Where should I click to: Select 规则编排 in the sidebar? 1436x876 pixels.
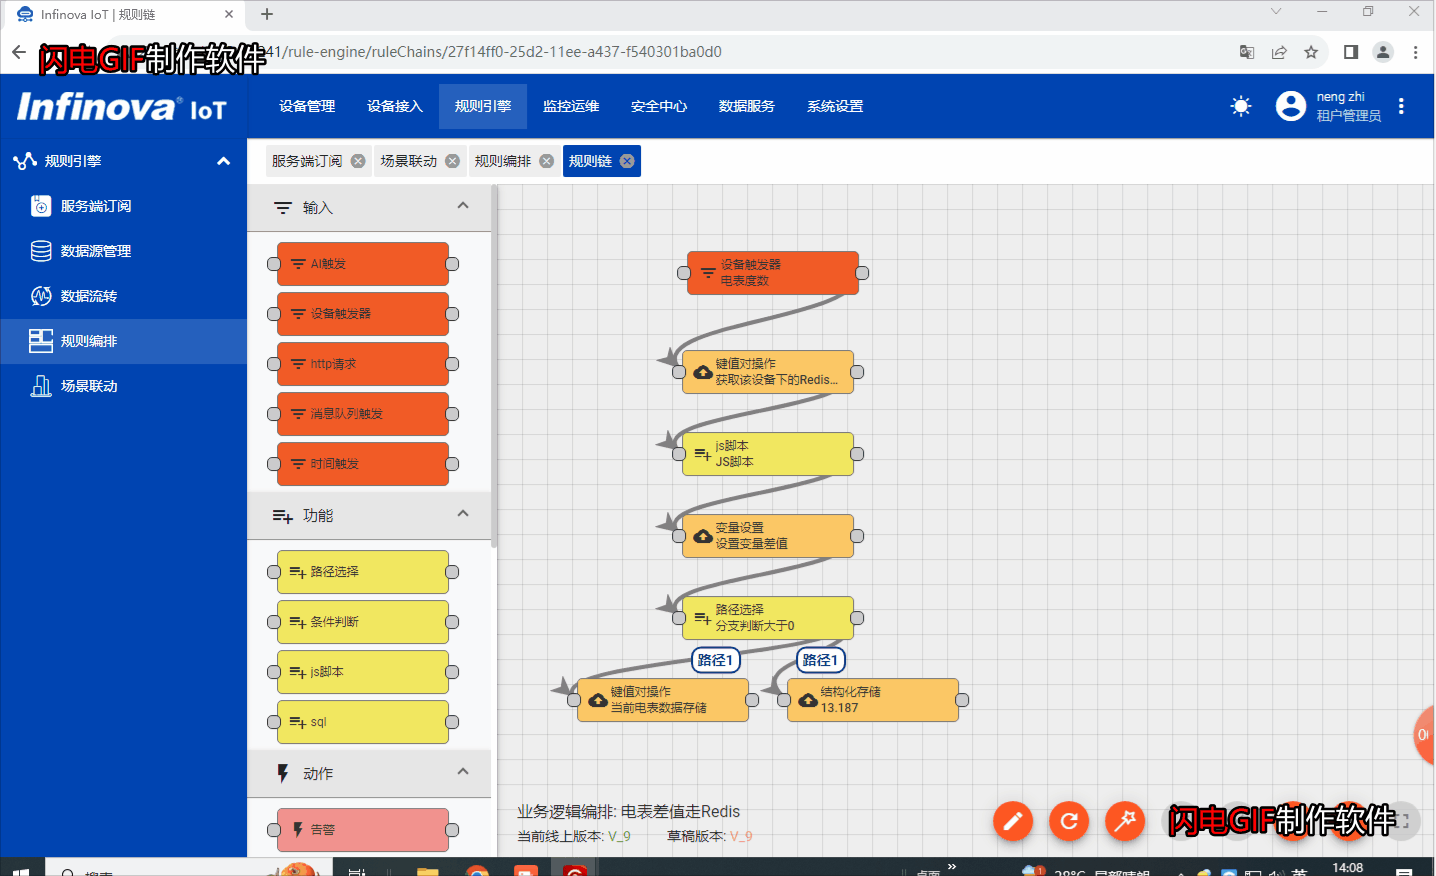point(123,341)
